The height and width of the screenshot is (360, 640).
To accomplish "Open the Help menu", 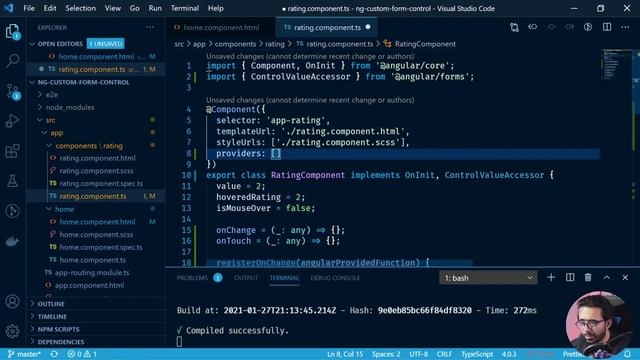I will pos(216,8).
